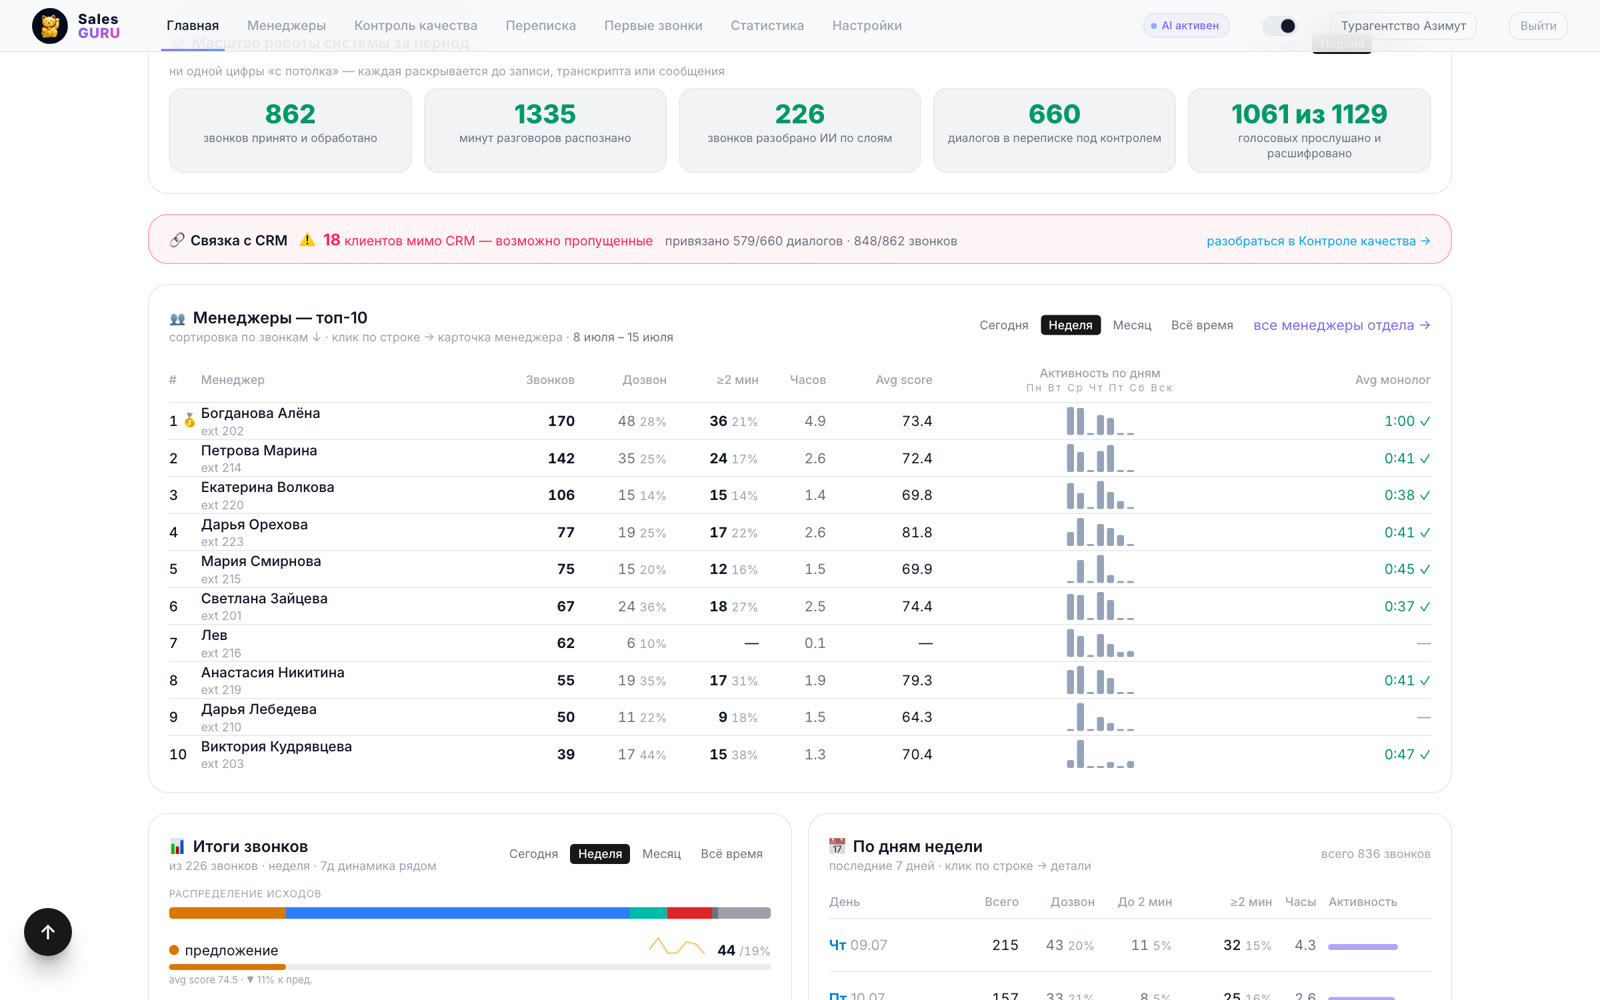1600x1000 pixels.
Task: Click the blue segment of the outcomes distribution bar
Action: tap(458, 913)
